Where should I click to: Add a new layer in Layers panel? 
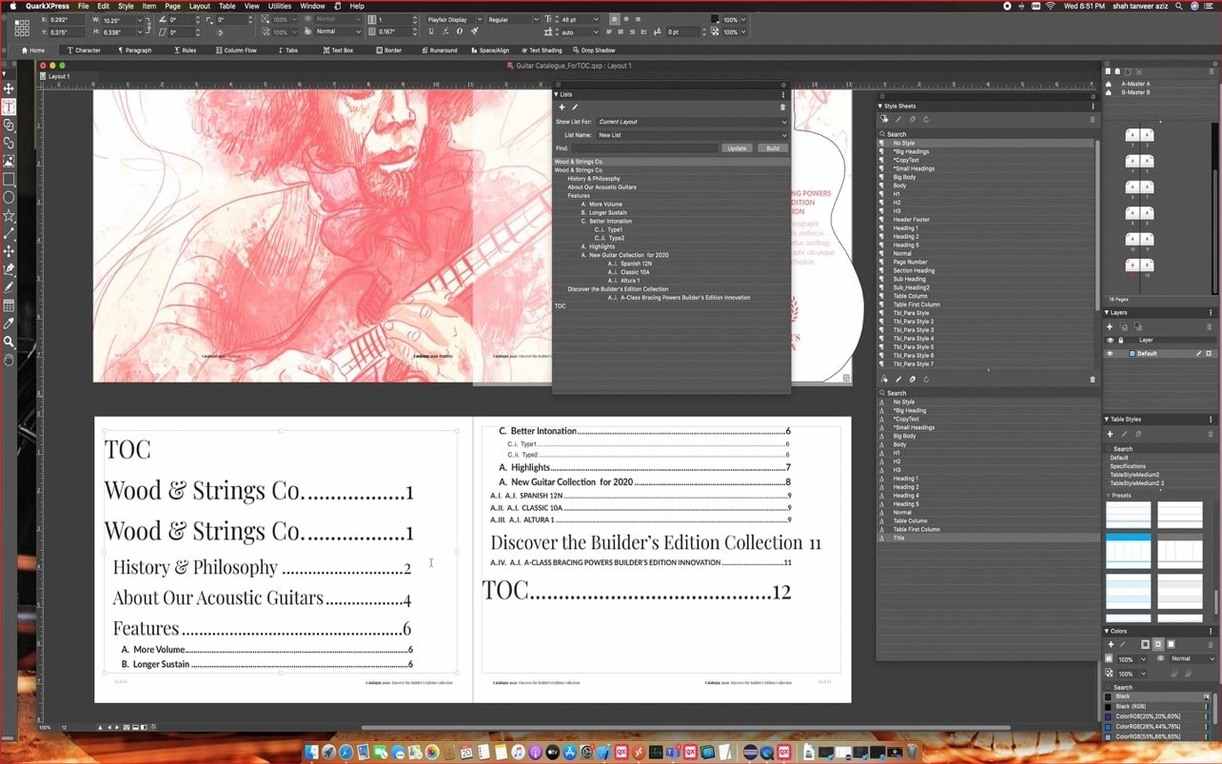1110,327
